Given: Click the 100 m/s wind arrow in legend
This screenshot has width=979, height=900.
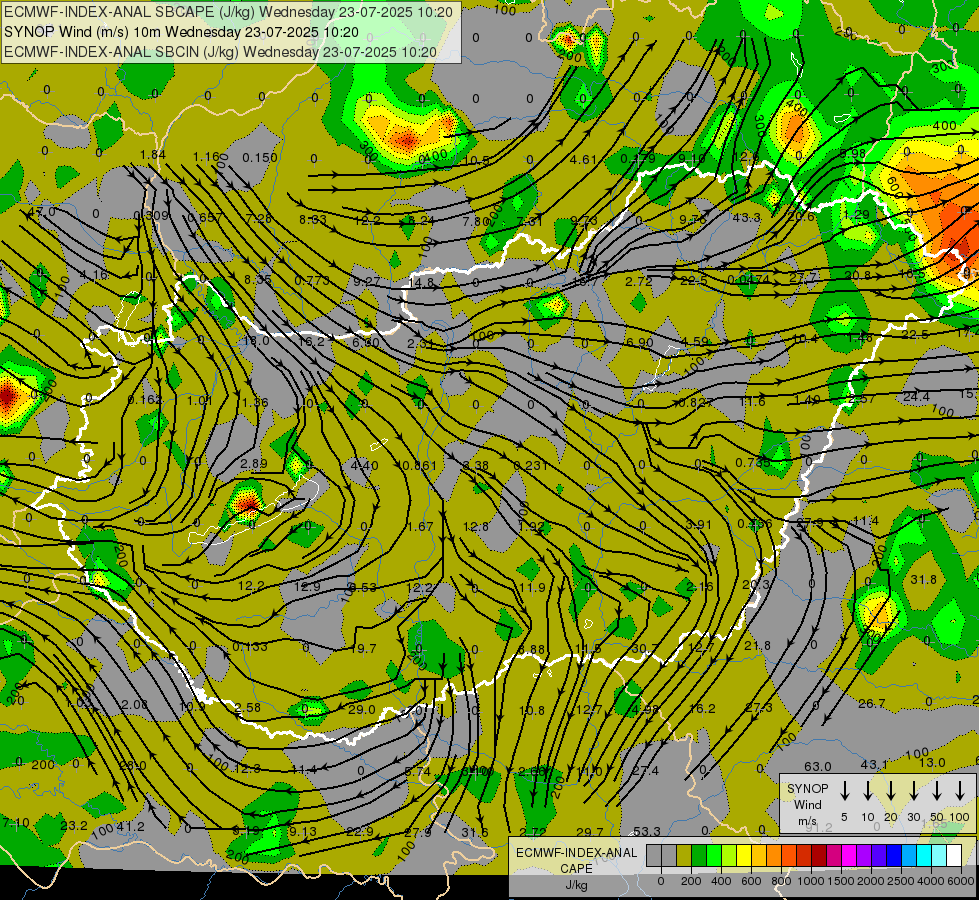Looking at the screenshot, I should tap(960, 791).
